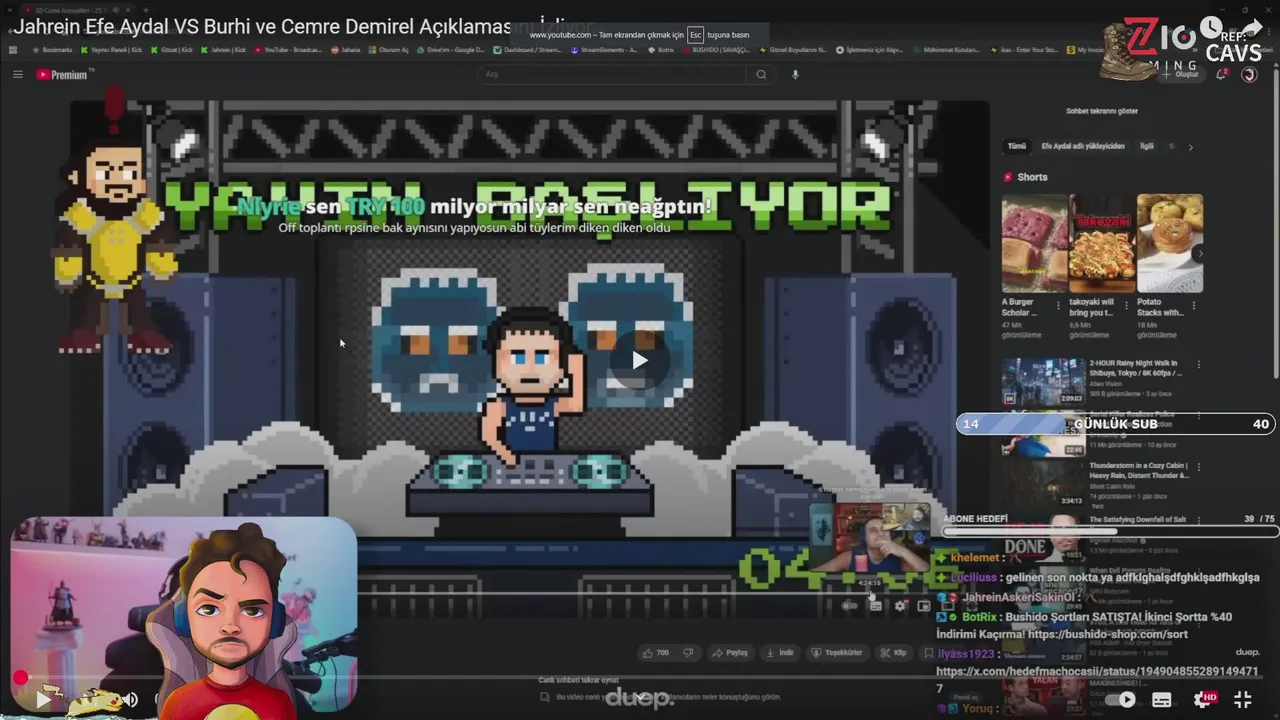Open the inner player's settings gear
Image resolution: width=1280 pixels, height=720 pixels.
point(901,605)
